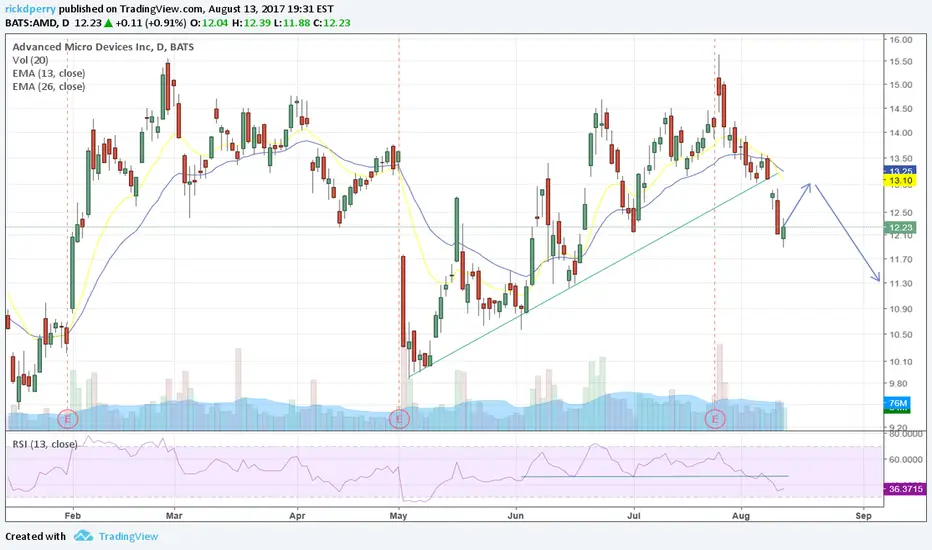The image size is (932, 550).
Task: Click the EMA (26, close) indicator label
Action: tap(49, 86)
